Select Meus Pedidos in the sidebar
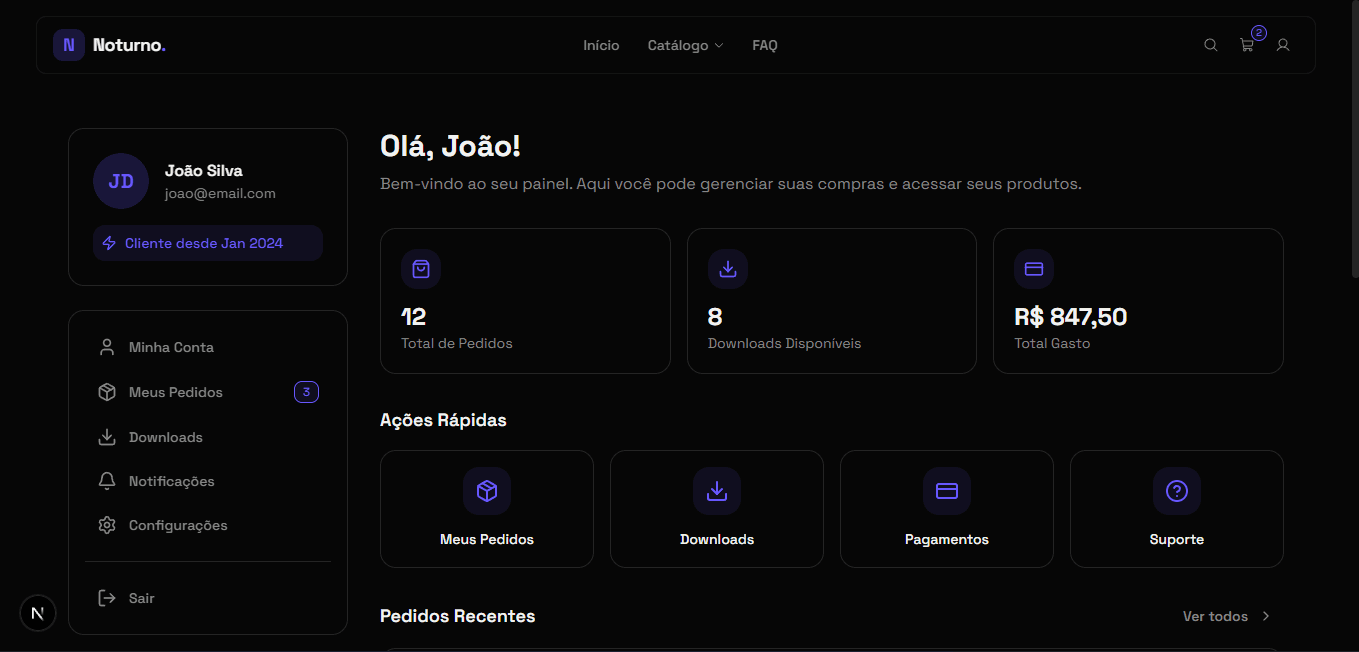The width and height of the screenshot is (1359, 652). pyautogui.click(x=207, y=392)
